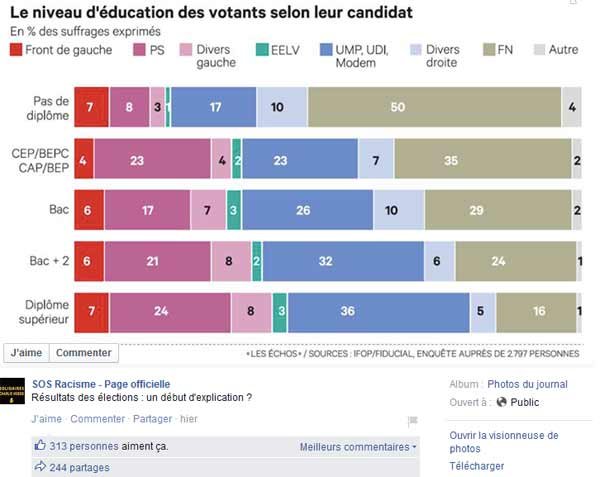
Task: Click Ouvrir la visionneuse de photos
Action: click(x=504, y=442)
